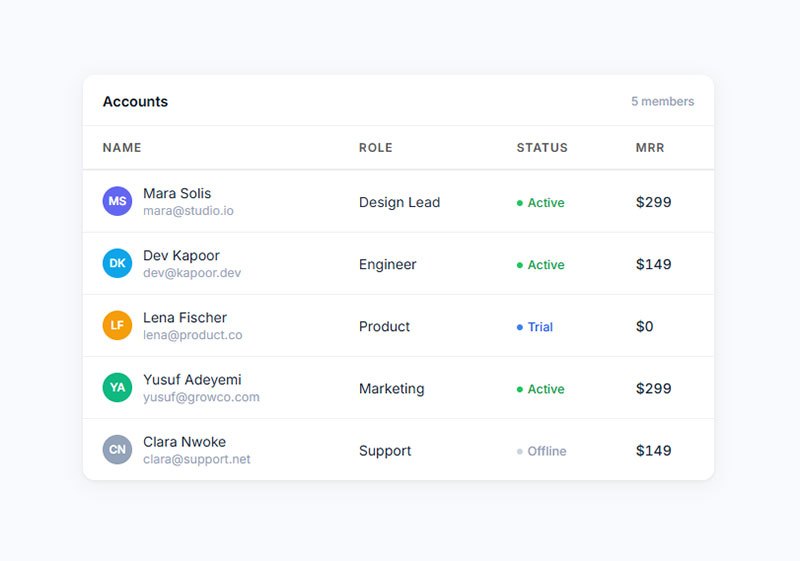Sort by the MRR column header
This screenshot has width=800, height=561.
[x=650, y=148]
